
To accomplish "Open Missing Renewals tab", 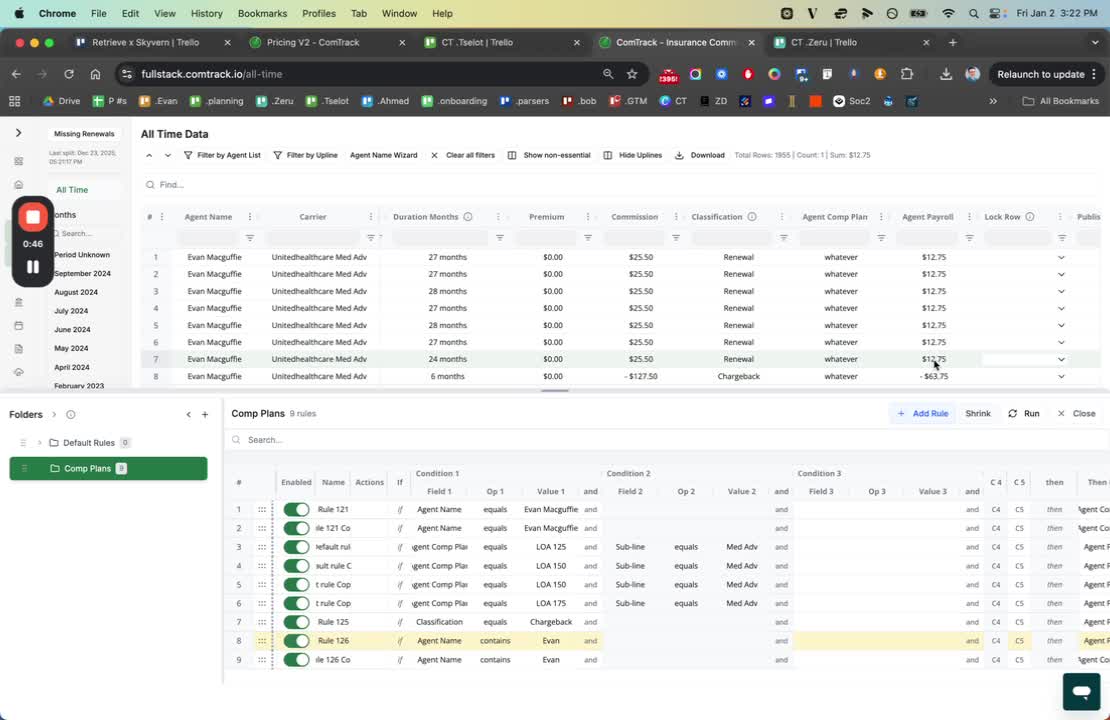I will point(84,134).
